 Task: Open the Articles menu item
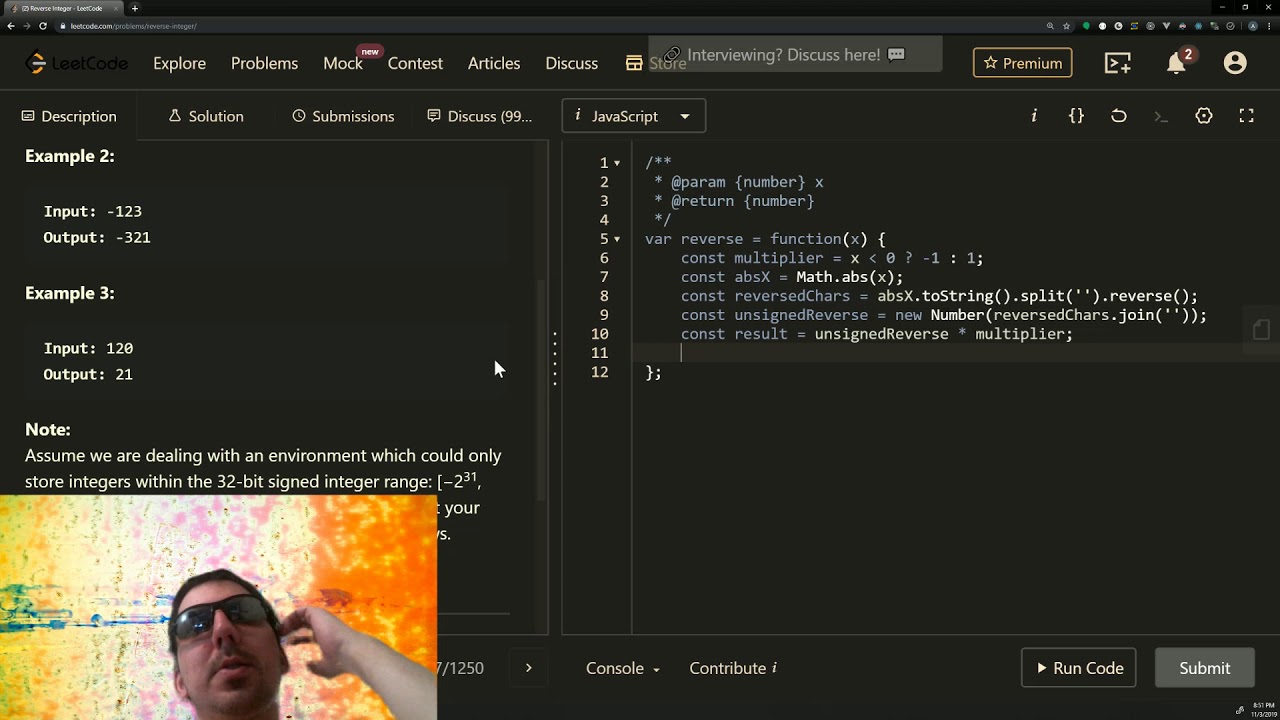tap(494, 63)
